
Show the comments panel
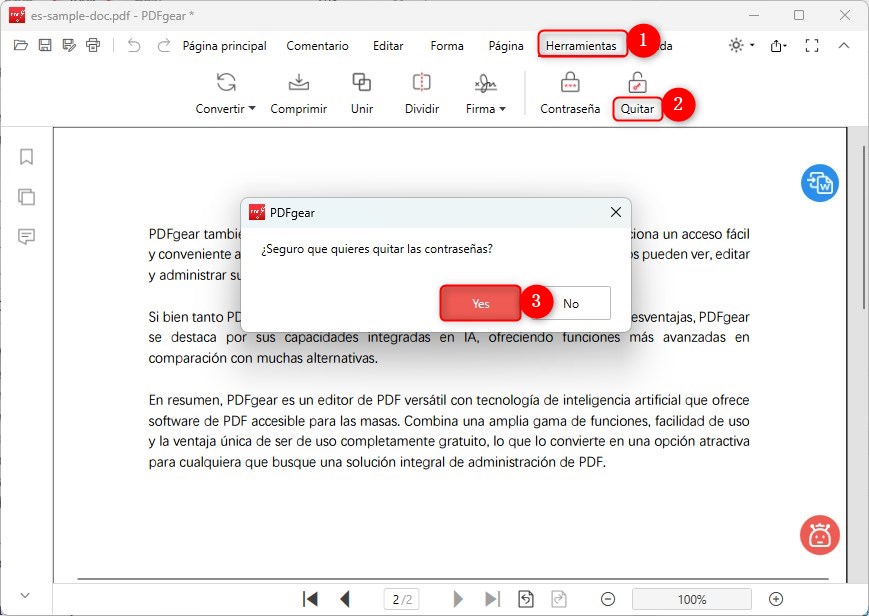[x=26, y=237]
